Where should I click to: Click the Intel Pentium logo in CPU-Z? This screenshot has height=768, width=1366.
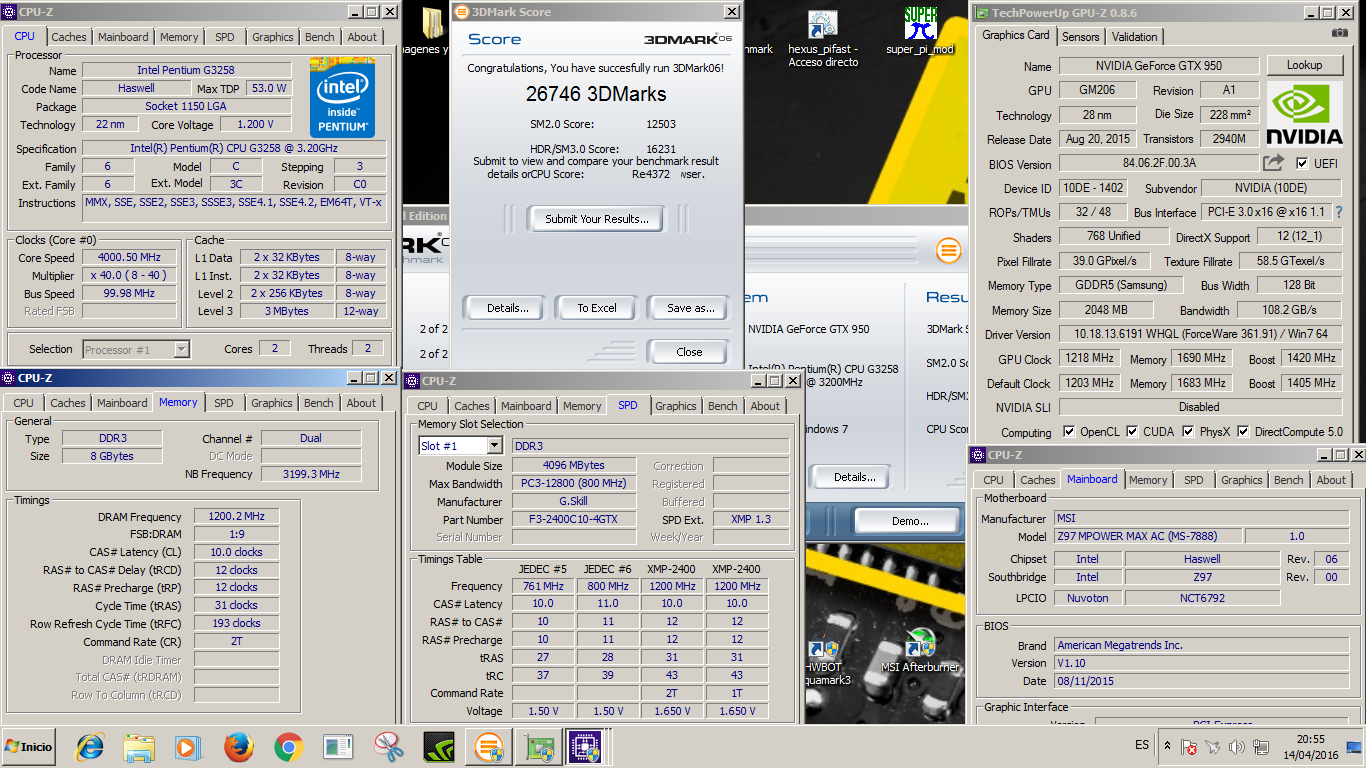click(342, 97)
